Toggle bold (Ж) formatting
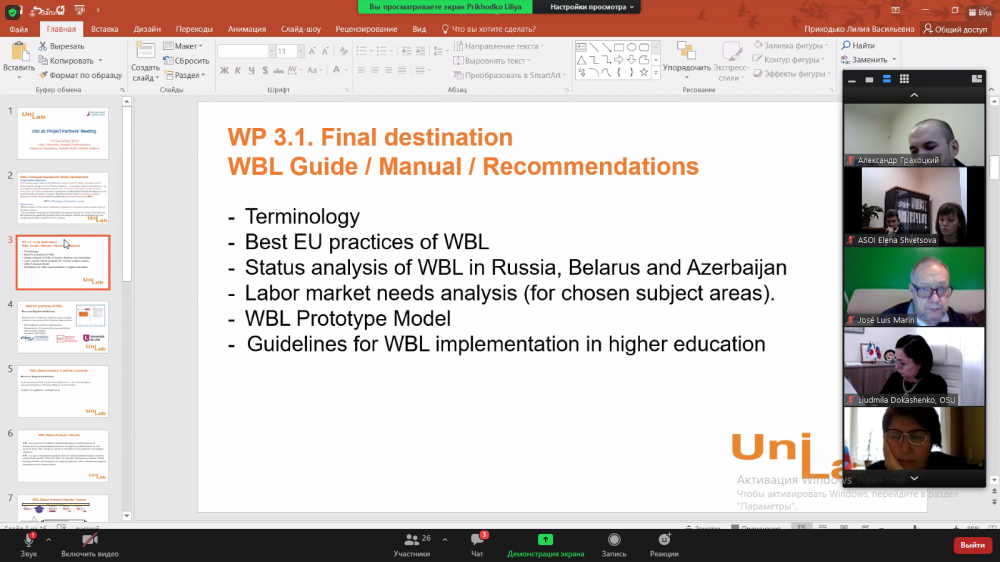The height and width of the screenshot is (562, 1000). click(224, 70)
